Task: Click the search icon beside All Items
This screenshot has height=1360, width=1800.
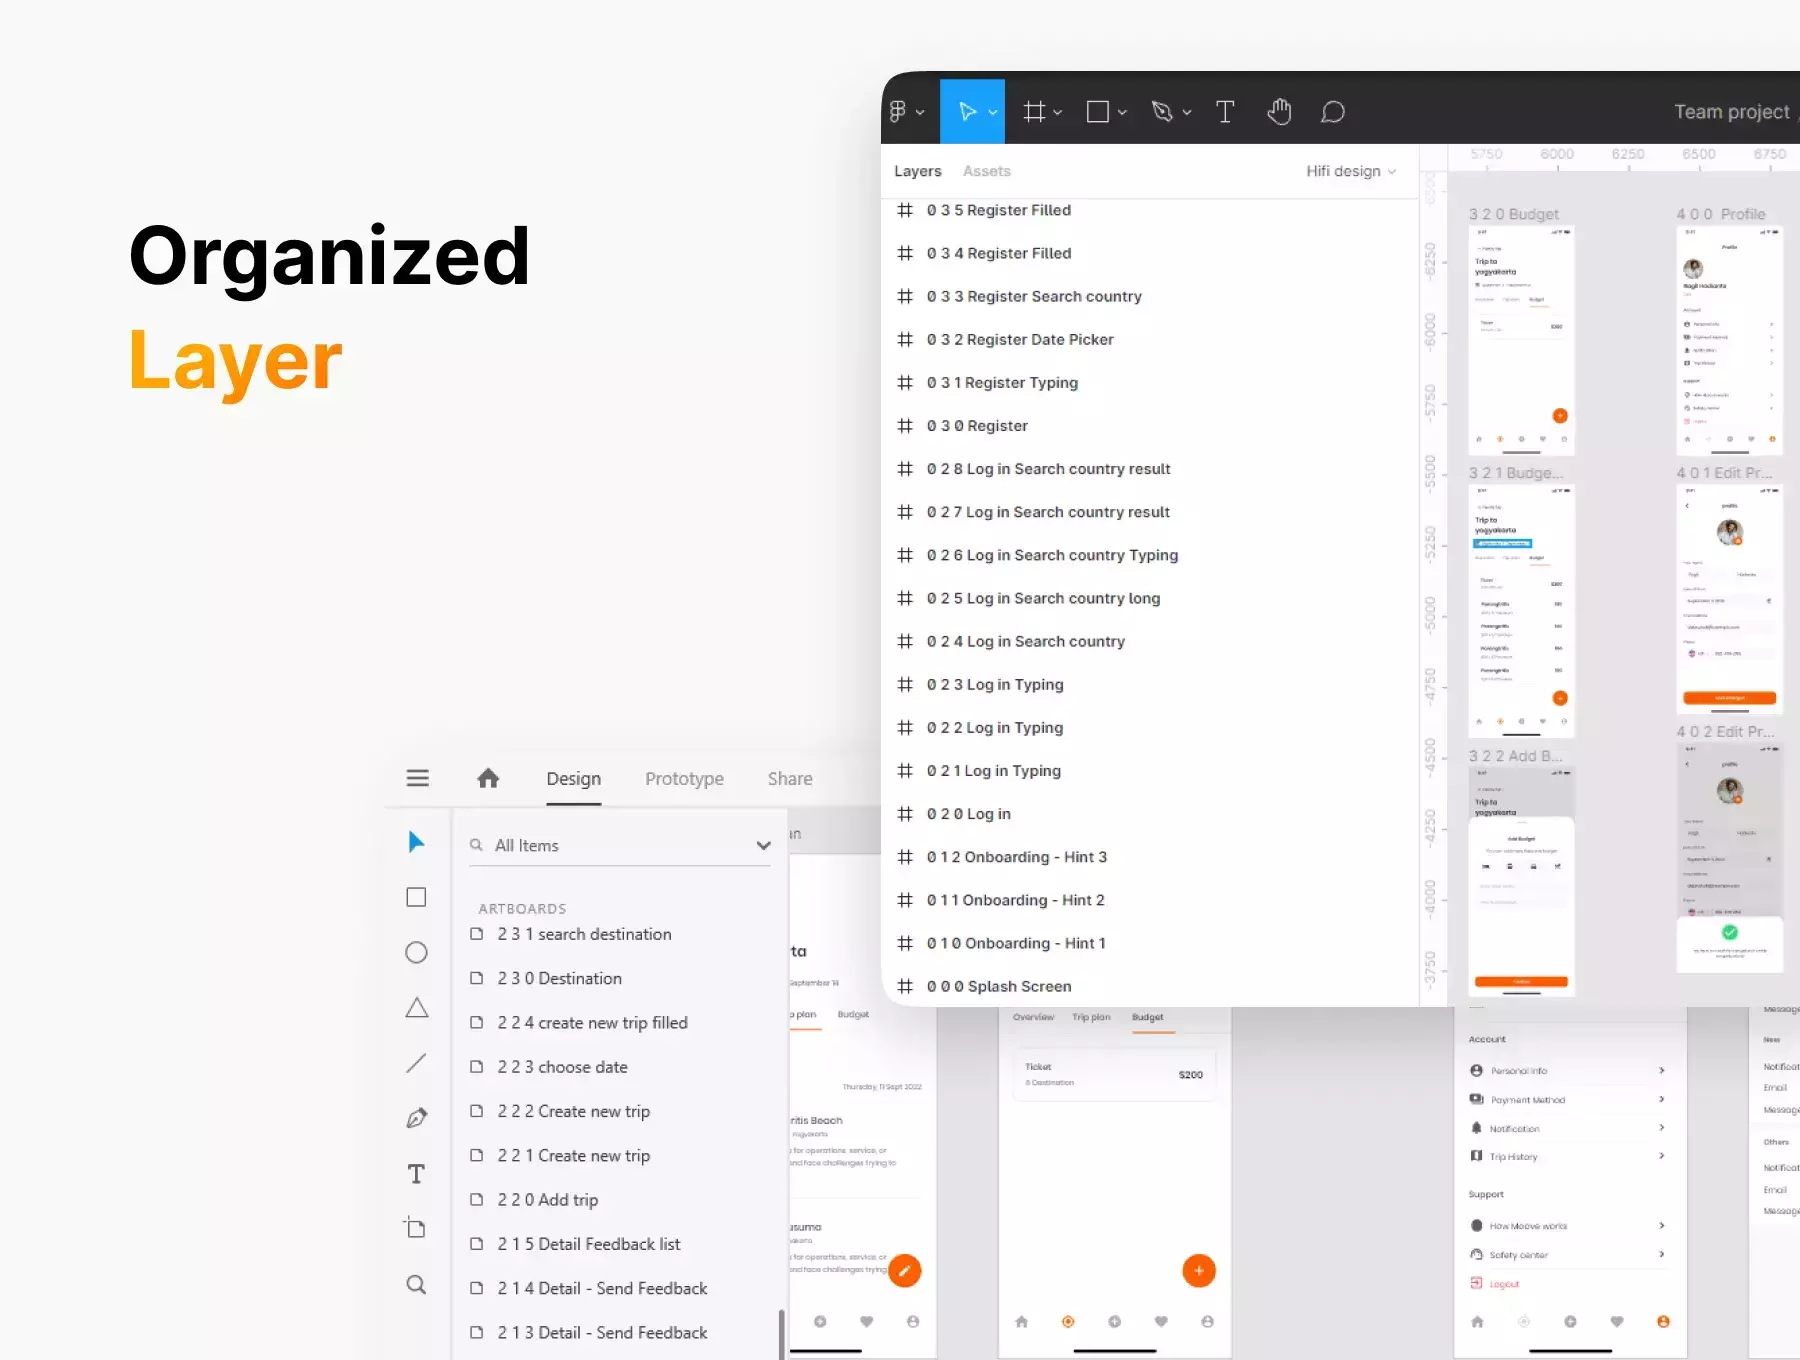Action: click(x=476, y=845)
